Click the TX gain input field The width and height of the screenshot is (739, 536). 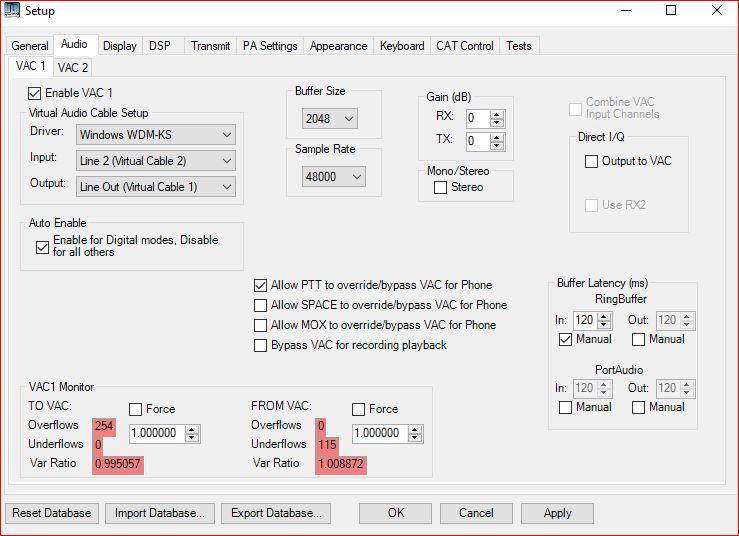(x=477, y=142)
